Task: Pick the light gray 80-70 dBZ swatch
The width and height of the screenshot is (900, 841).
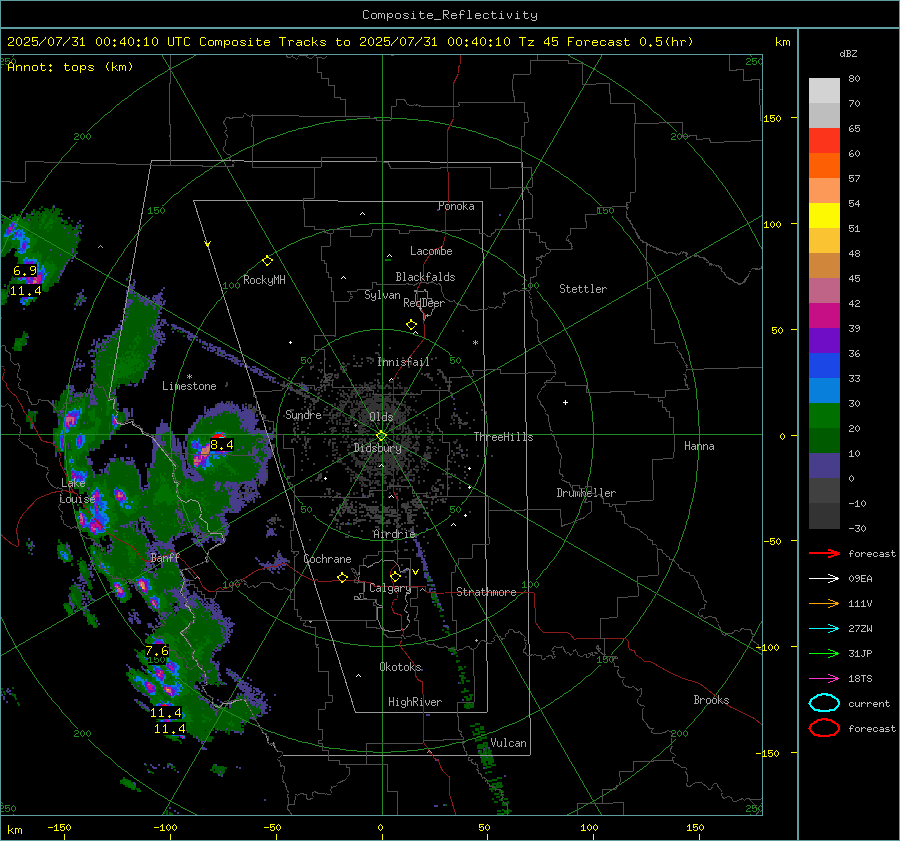Action: pos(824,91)
